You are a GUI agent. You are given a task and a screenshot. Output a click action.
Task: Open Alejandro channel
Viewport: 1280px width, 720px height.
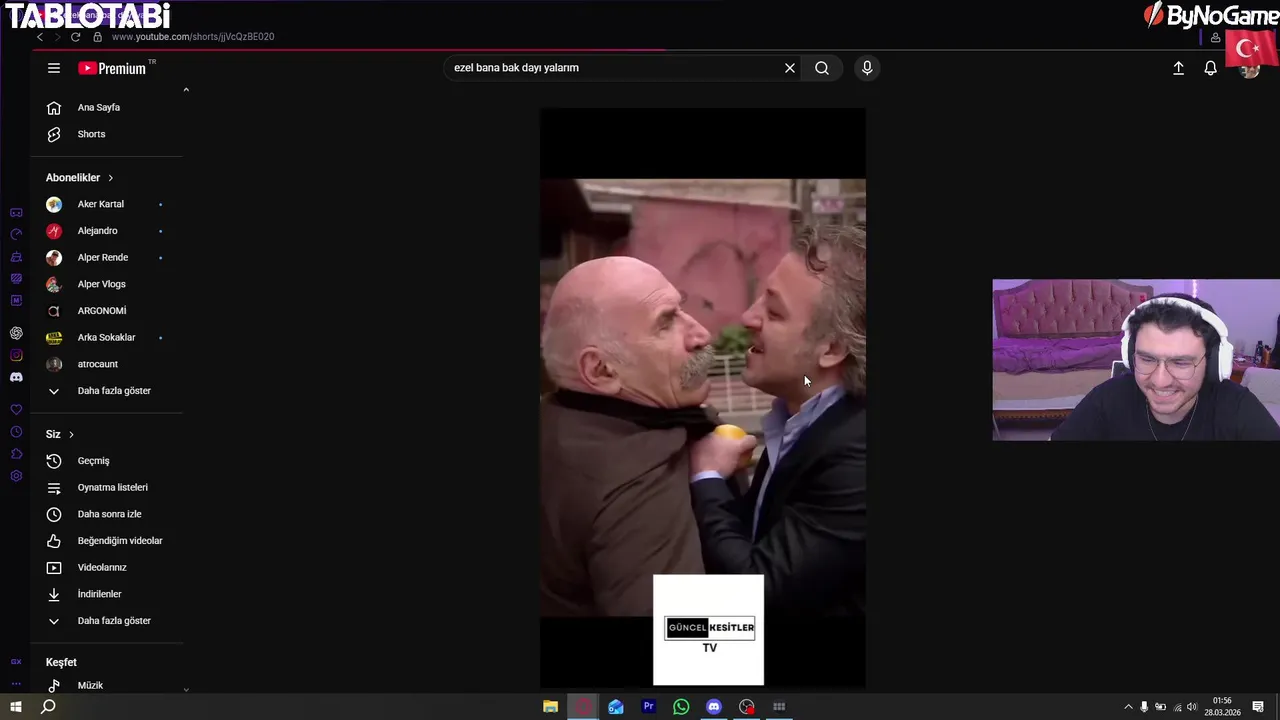(106, 231)
